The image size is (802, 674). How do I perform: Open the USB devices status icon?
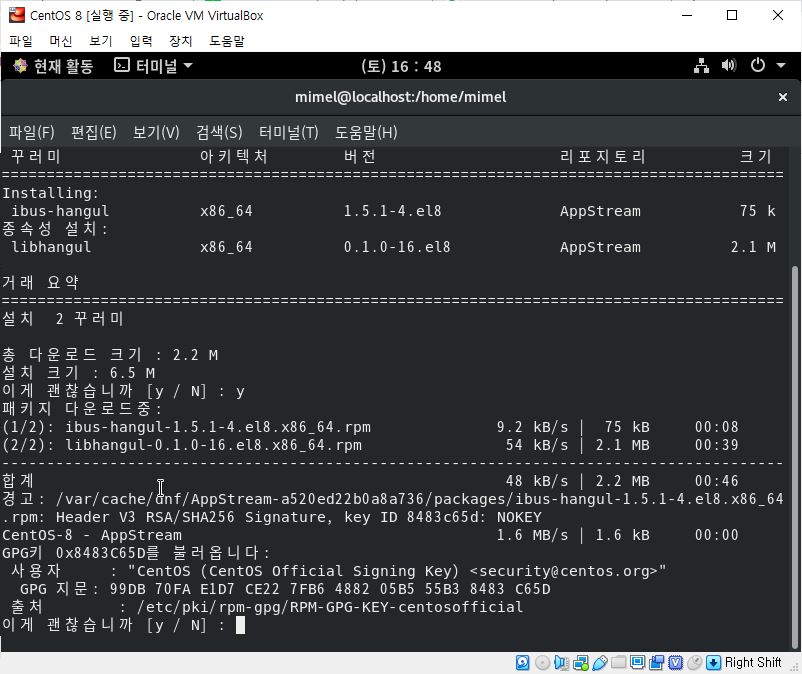600,663
